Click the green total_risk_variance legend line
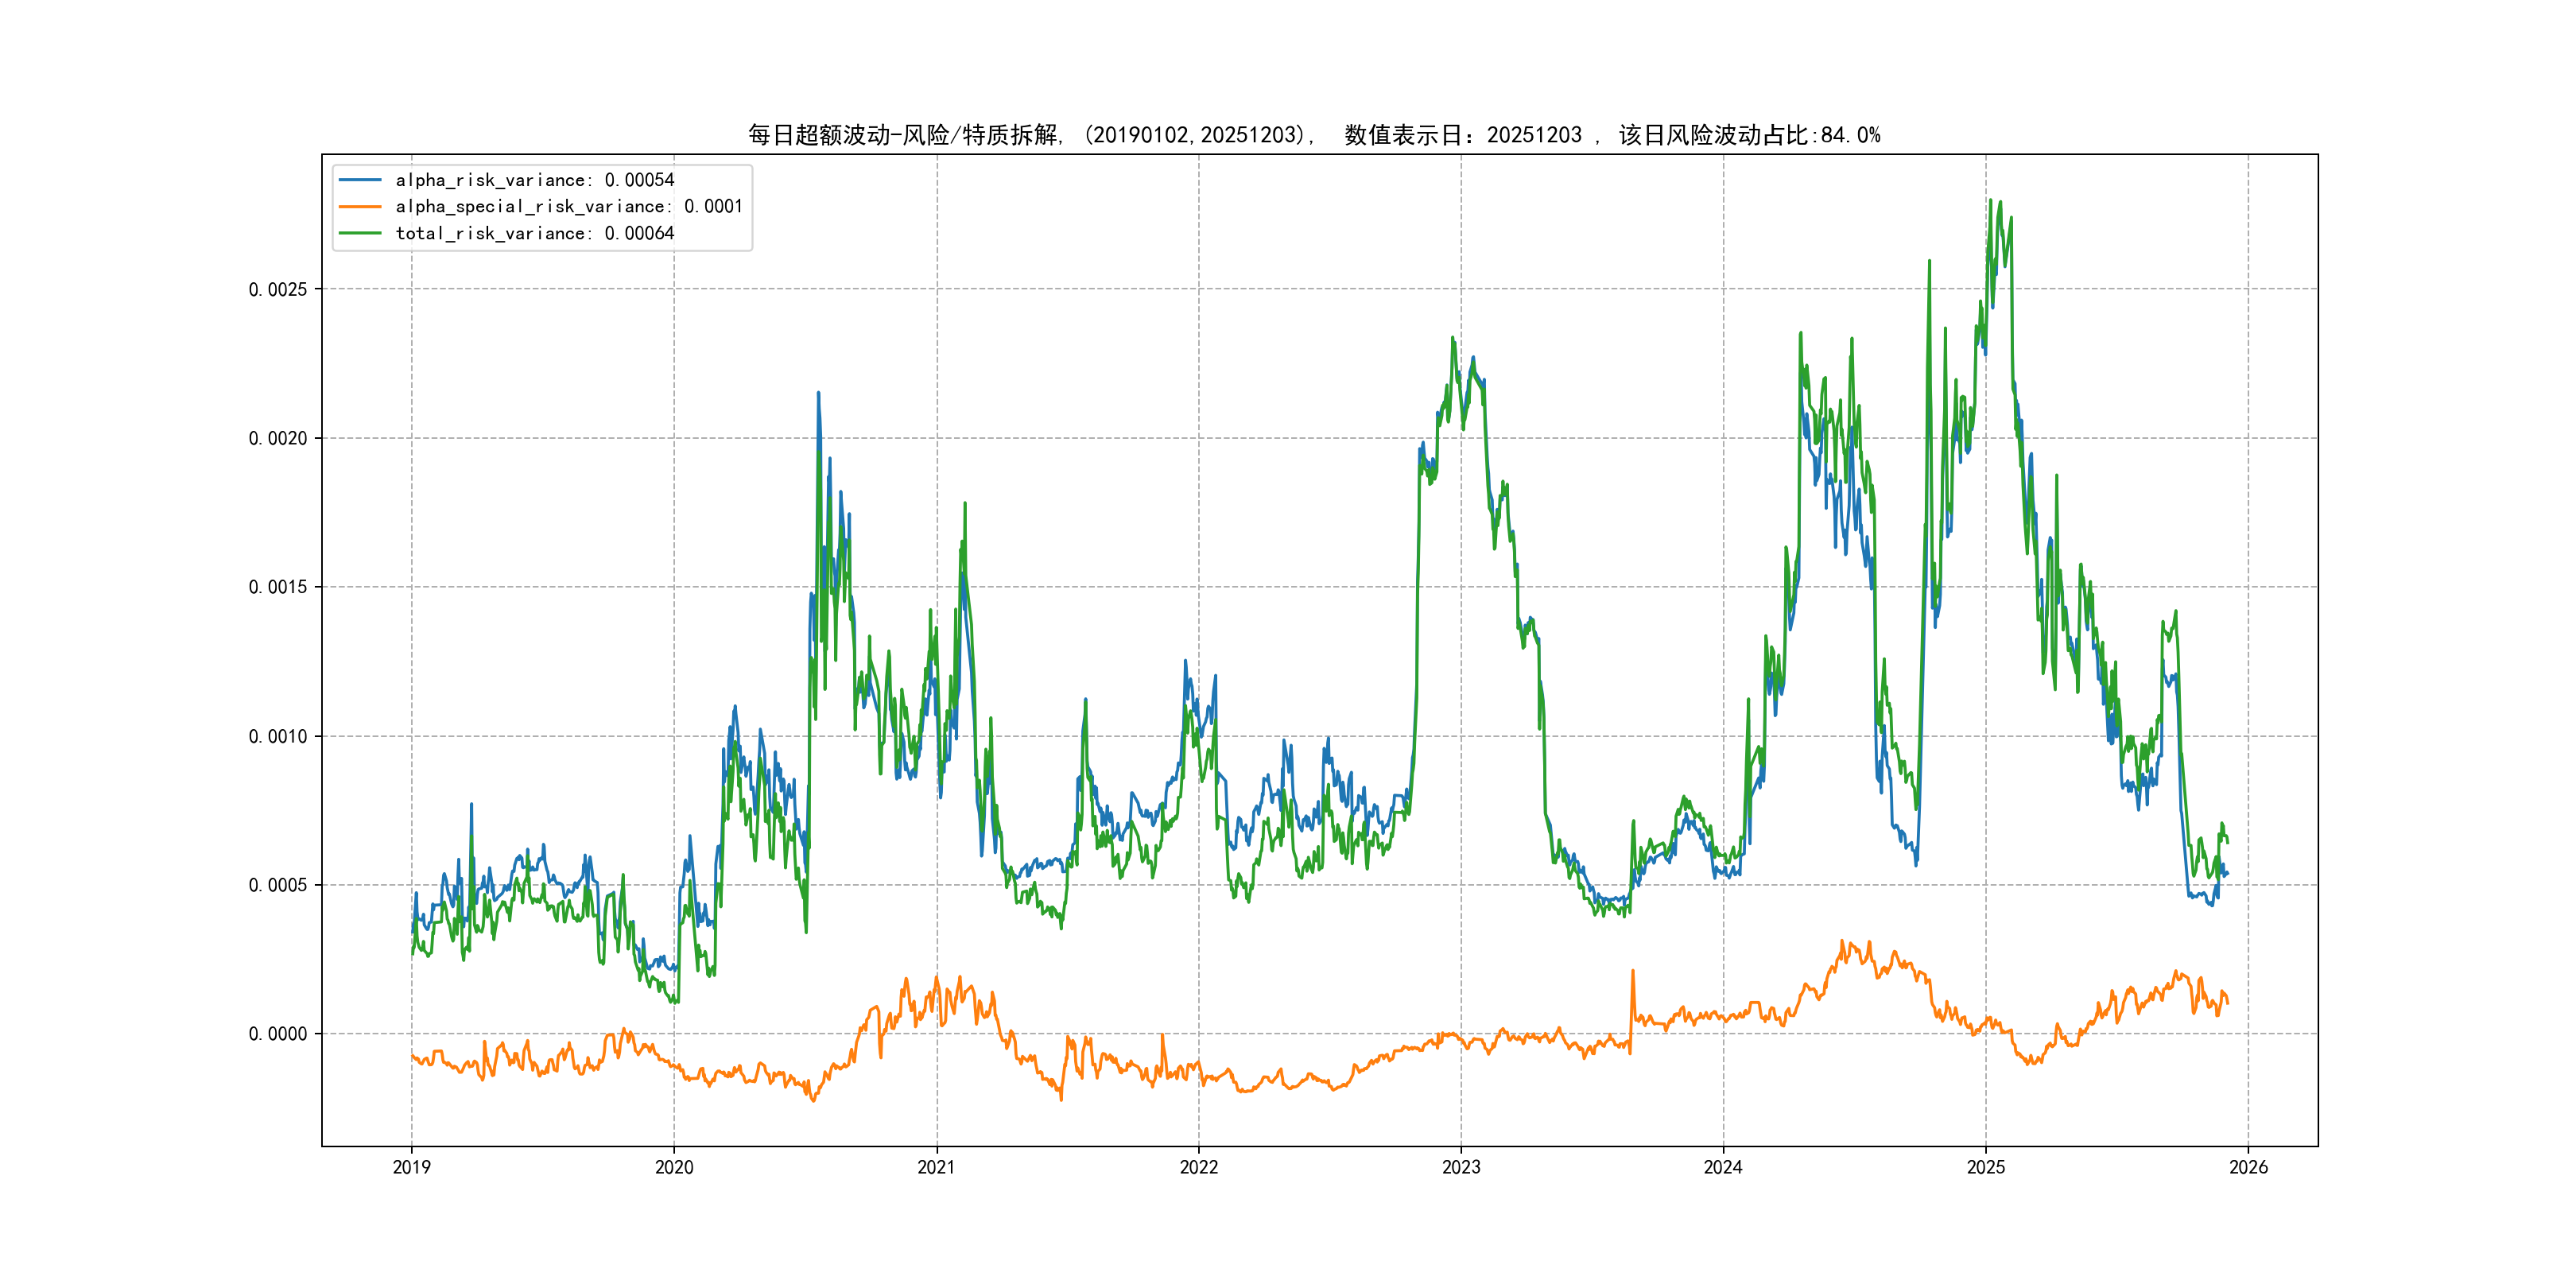Image resolution: width=2576 pixels, height=1288 pixels. tap(360, 233)
